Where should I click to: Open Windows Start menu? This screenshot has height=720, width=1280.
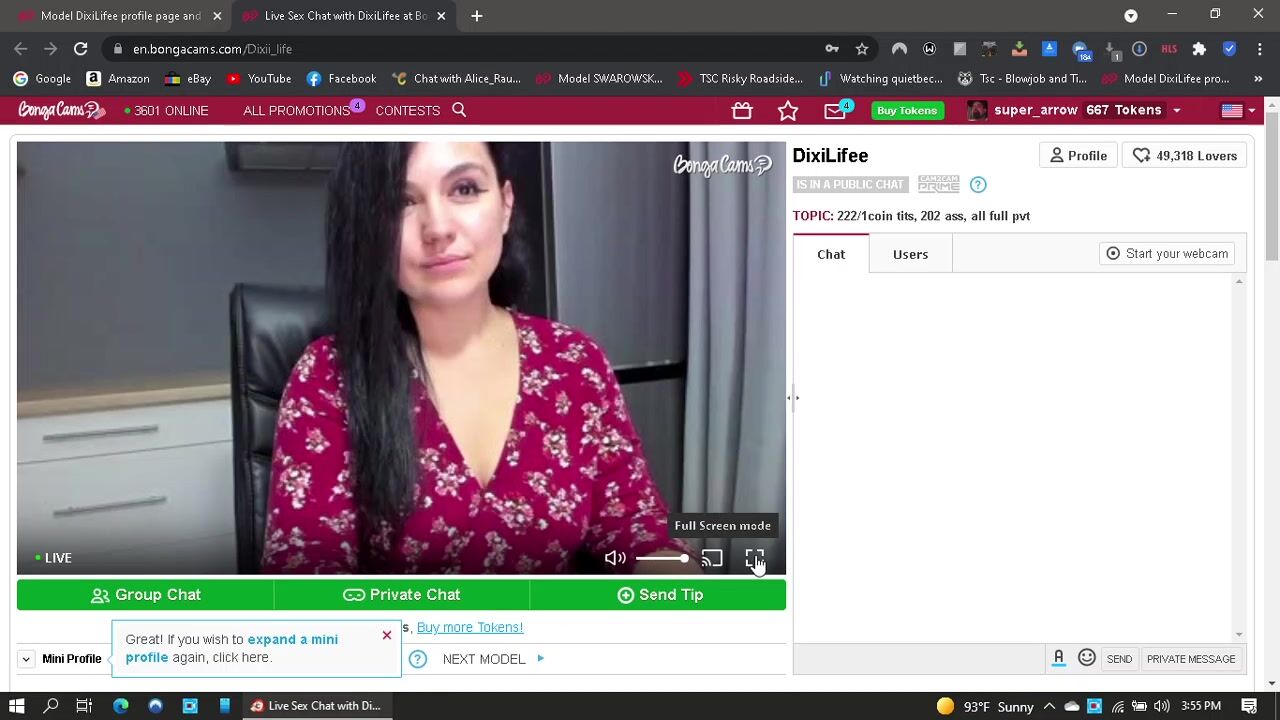point(16,706)
